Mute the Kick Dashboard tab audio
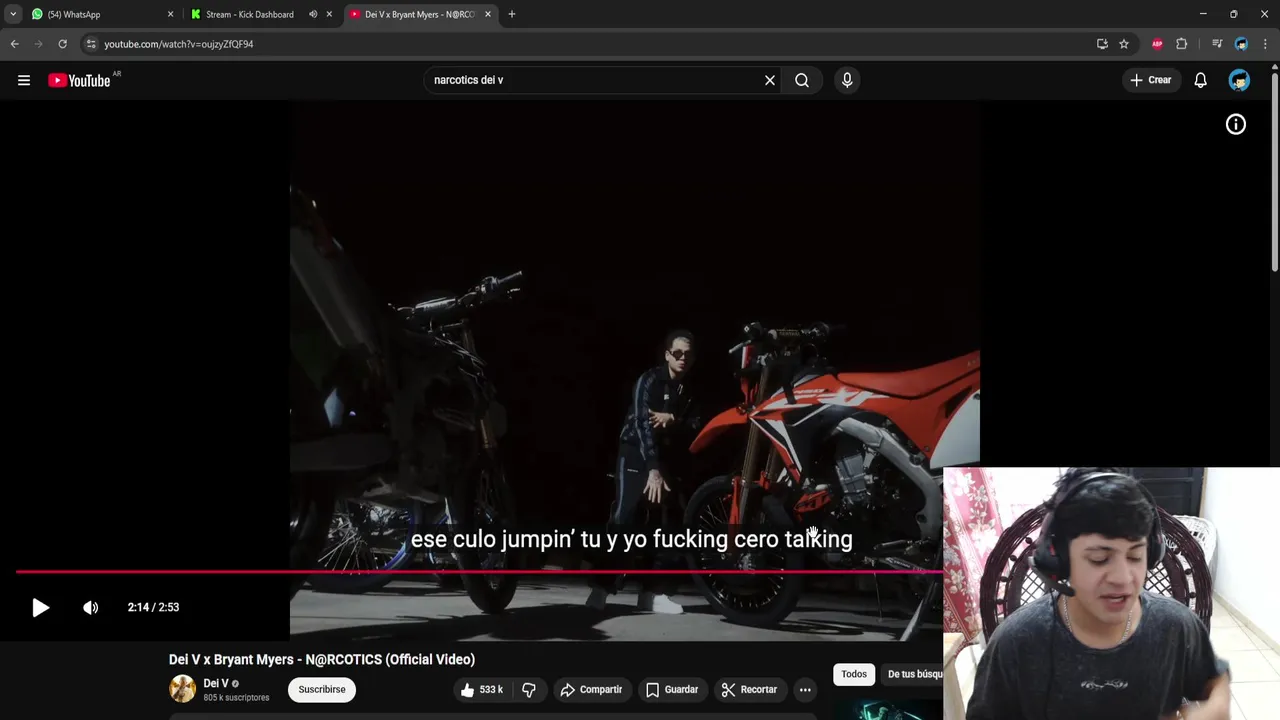 click(313, 14)
